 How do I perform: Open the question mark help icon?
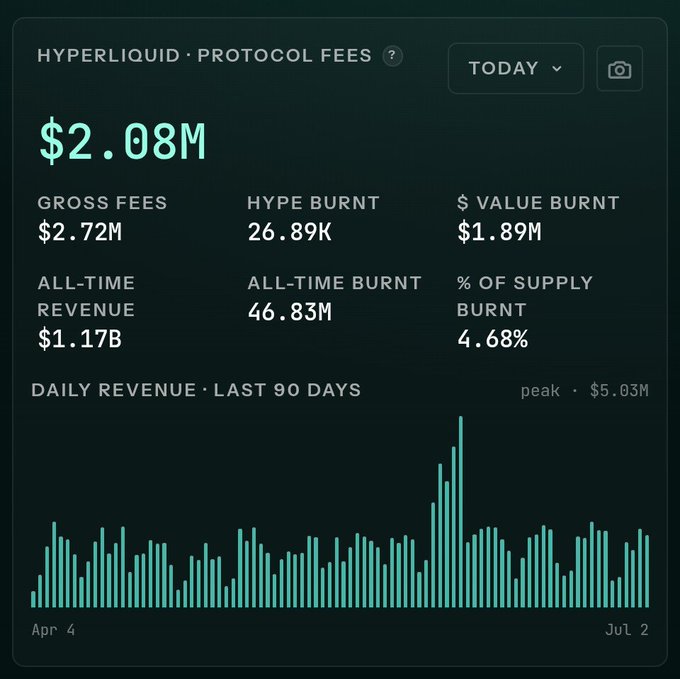392,56
